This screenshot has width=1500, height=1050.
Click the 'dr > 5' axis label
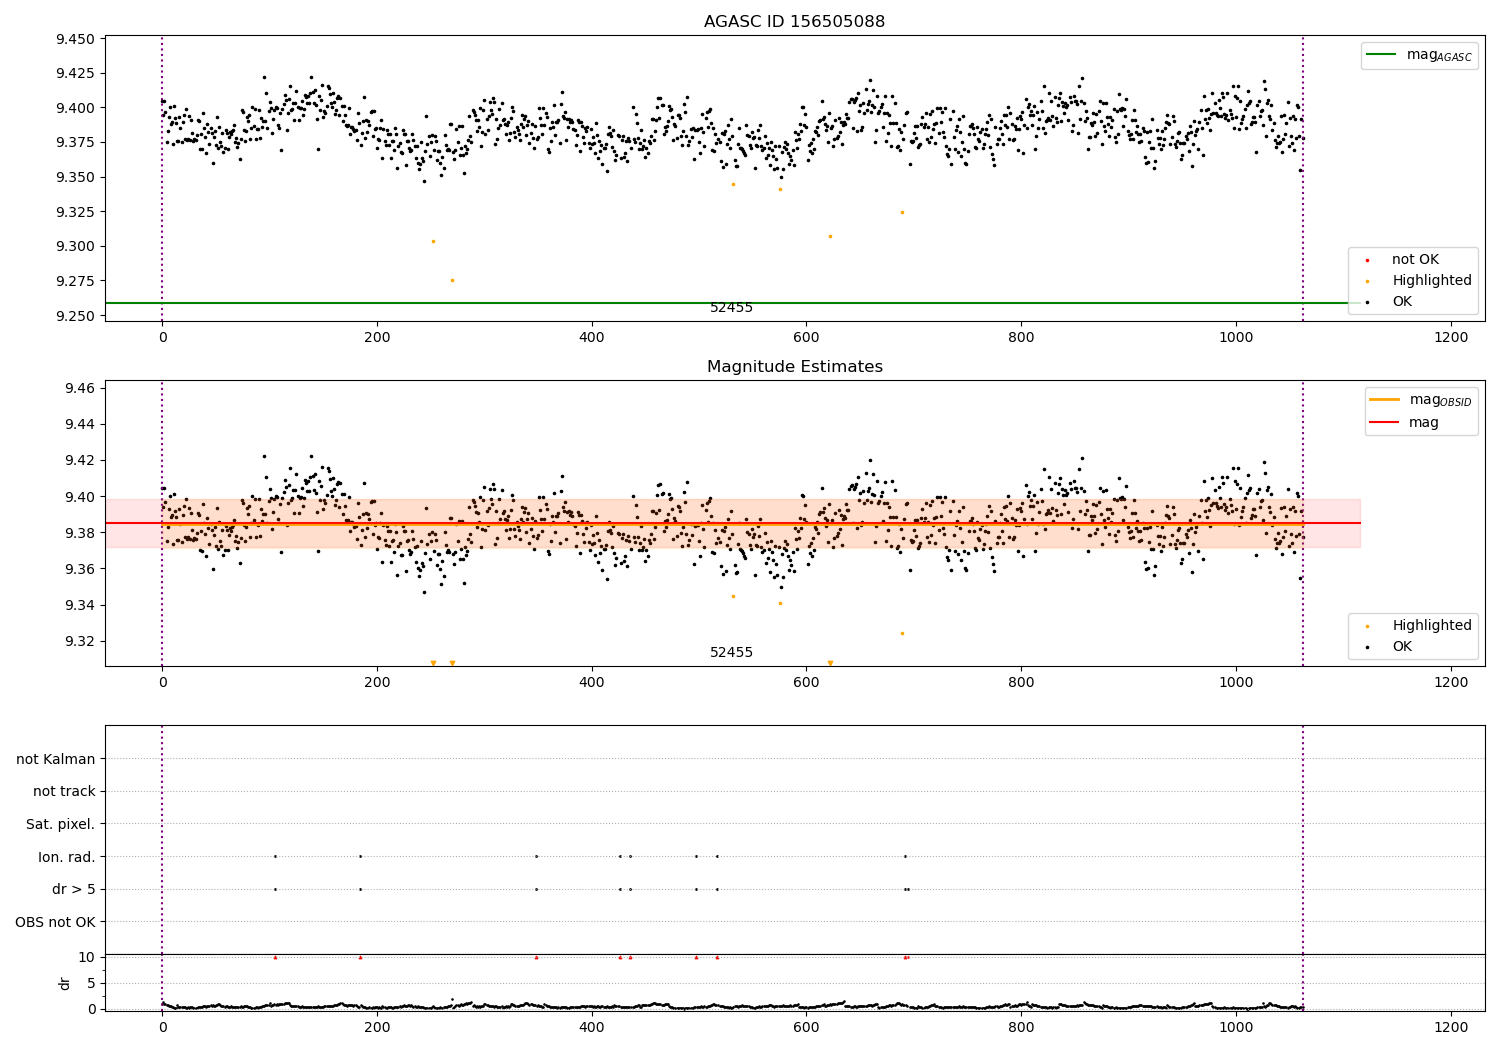click(74, 890)
